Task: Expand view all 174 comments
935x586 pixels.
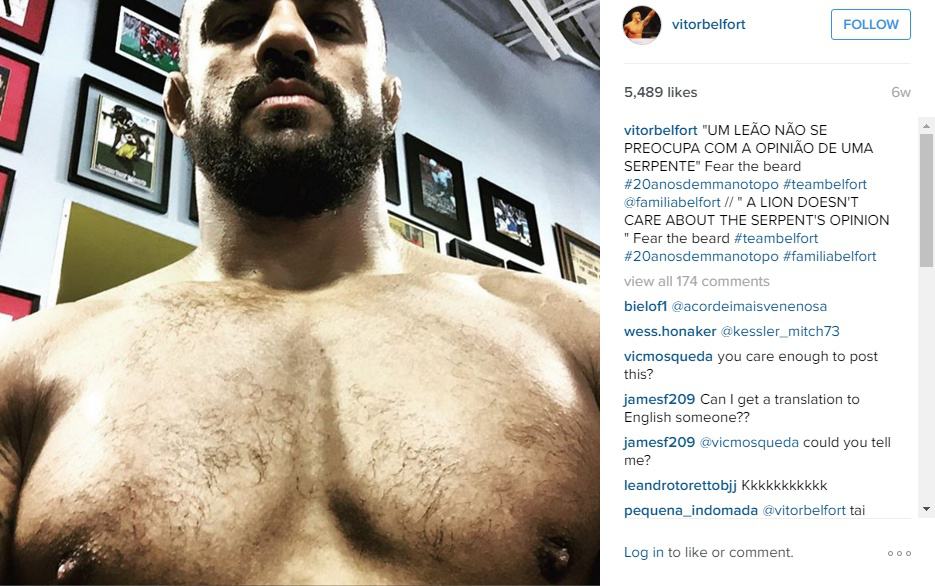Action: 696,281
